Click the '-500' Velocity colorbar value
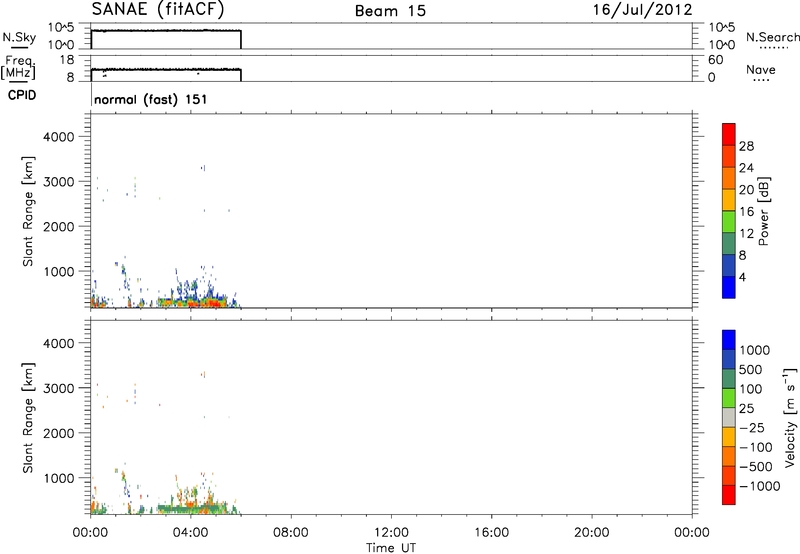Image resolution: width=800 pixels, height=554 pixels. pos(756,466)
